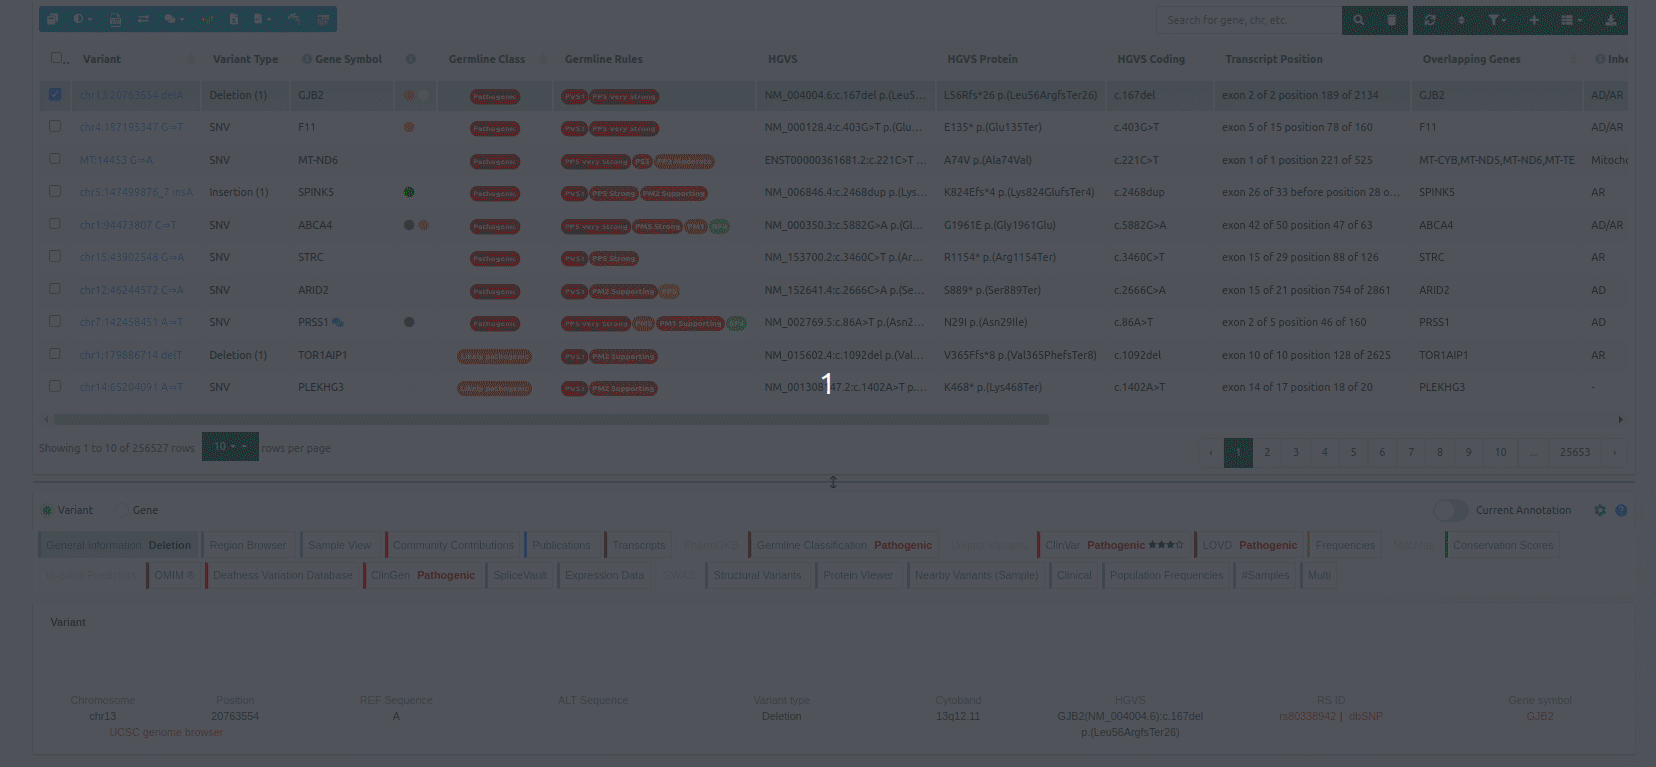This screenshot has width=1656, height=767.
Task: Go to page 5 in pagination
Action: coord(1353,452)
